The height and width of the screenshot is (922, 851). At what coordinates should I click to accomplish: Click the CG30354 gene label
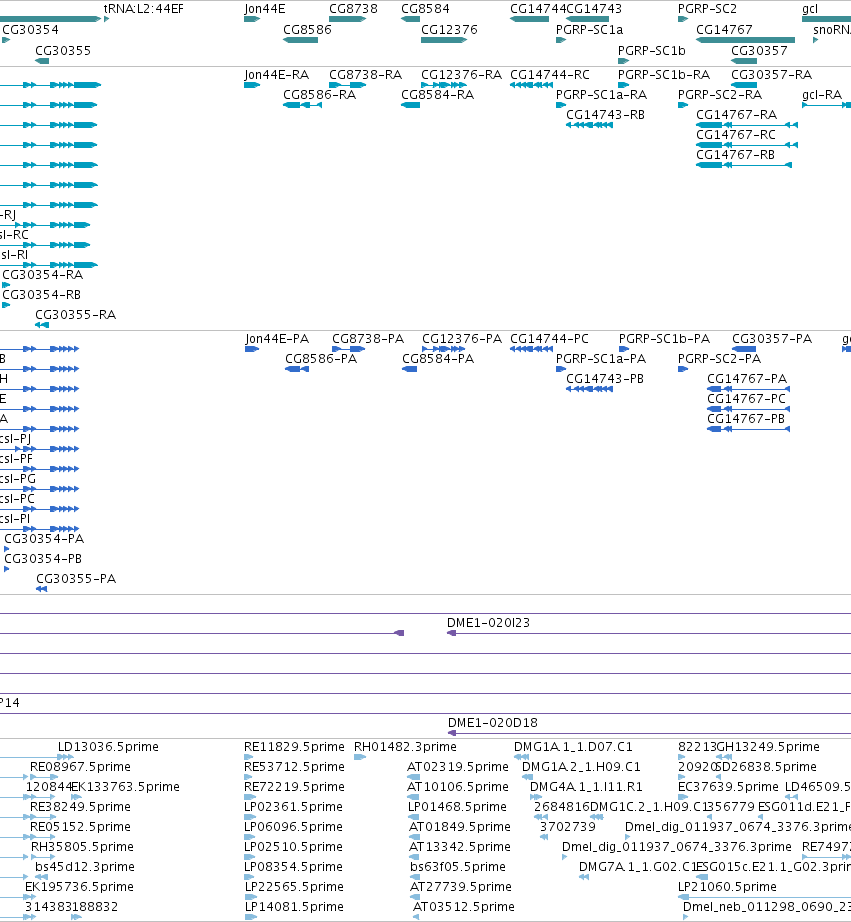pos(31,30)
